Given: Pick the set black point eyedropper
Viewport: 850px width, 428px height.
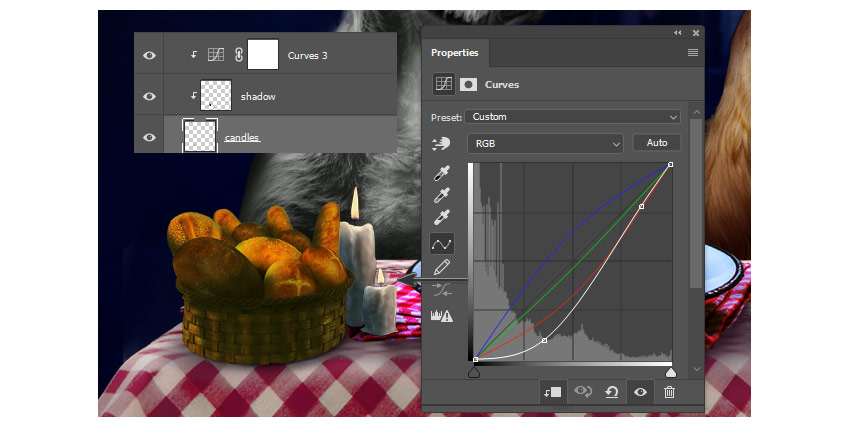Looking at the screenshot, I should 442,173.
